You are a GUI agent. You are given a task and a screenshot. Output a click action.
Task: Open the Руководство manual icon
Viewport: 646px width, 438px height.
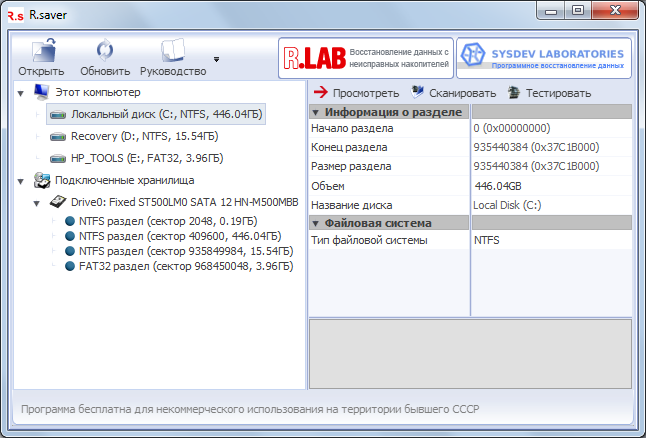173,51
